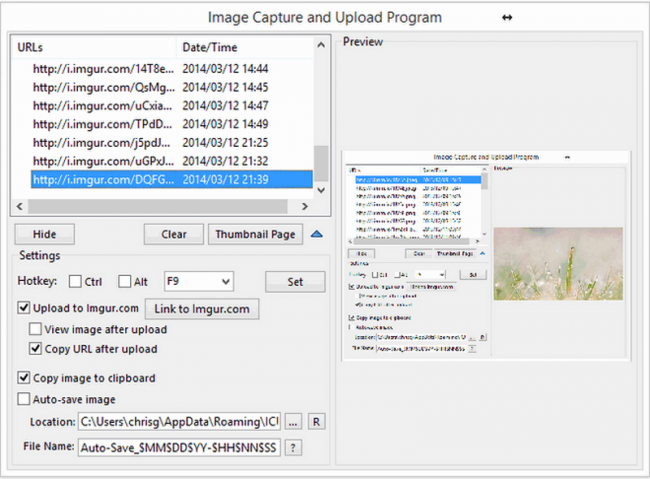Viewport: 650px width, 479px height.
Task: Click the horizontal scroll right arrow
Action: (x=305, y=206)
